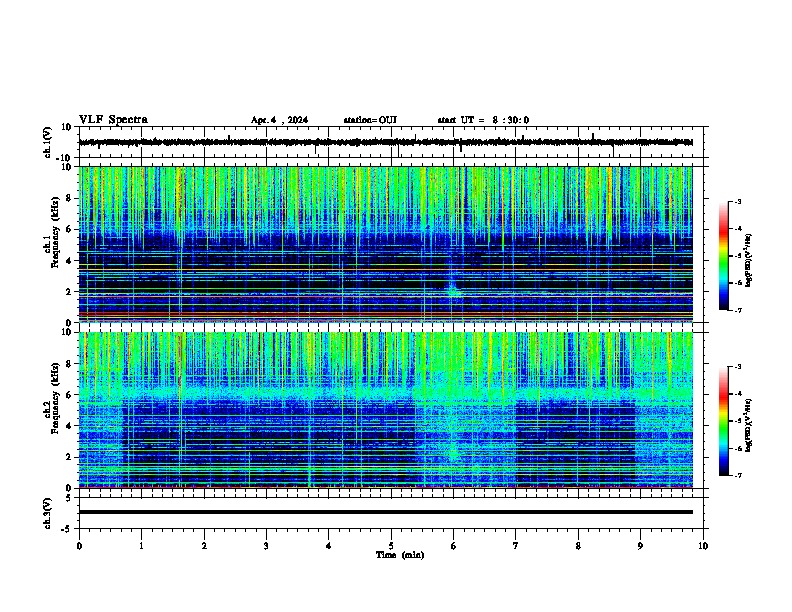Viewport: 792px width, 612px height.
Task: Click time axis tick label "9"
Action: click(640, 546)
